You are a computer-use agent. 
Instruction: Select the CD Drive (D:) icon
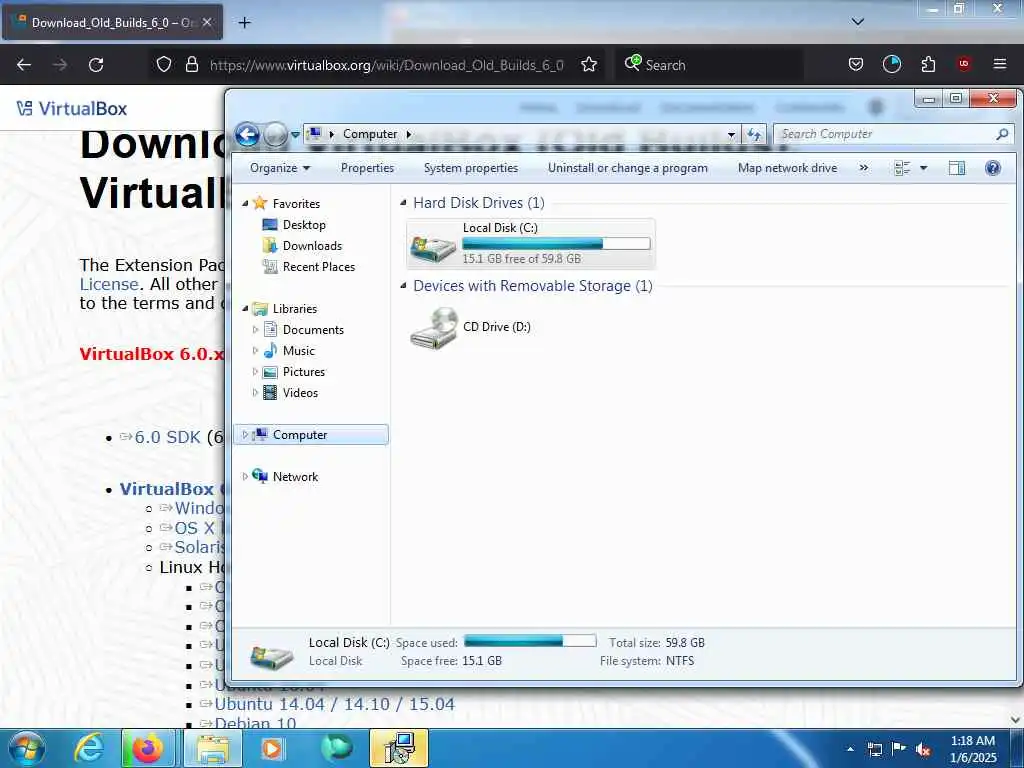434,328
